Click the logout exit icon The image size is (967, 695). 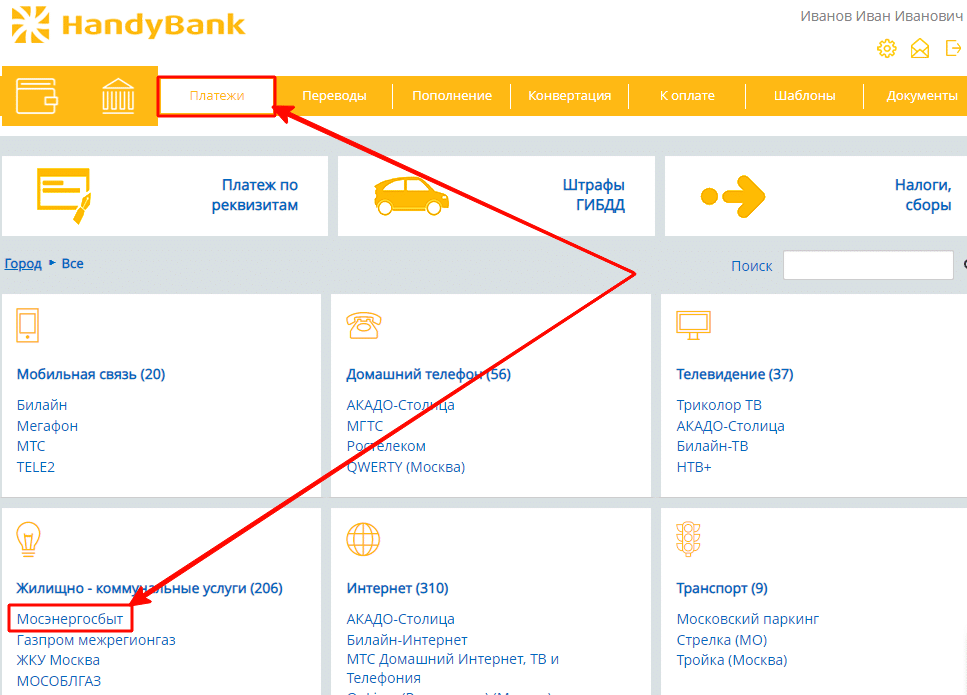point(953,47)
